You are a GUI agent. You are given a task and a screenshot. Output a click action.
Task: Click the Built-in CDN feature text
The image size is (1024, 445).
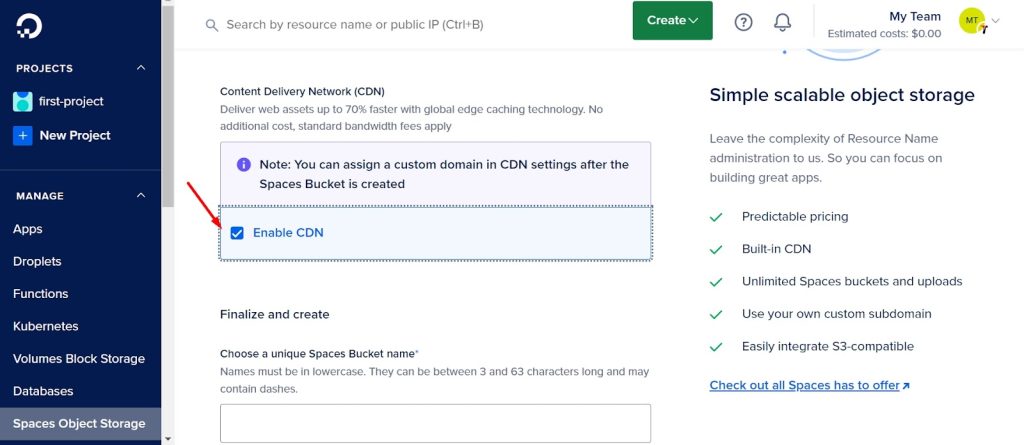776,249
